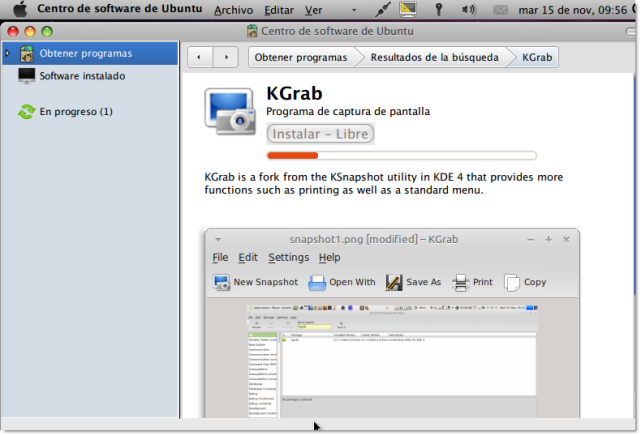Open the Apple menu logo
The image size is (640, 435).
(x=20, y=10)
